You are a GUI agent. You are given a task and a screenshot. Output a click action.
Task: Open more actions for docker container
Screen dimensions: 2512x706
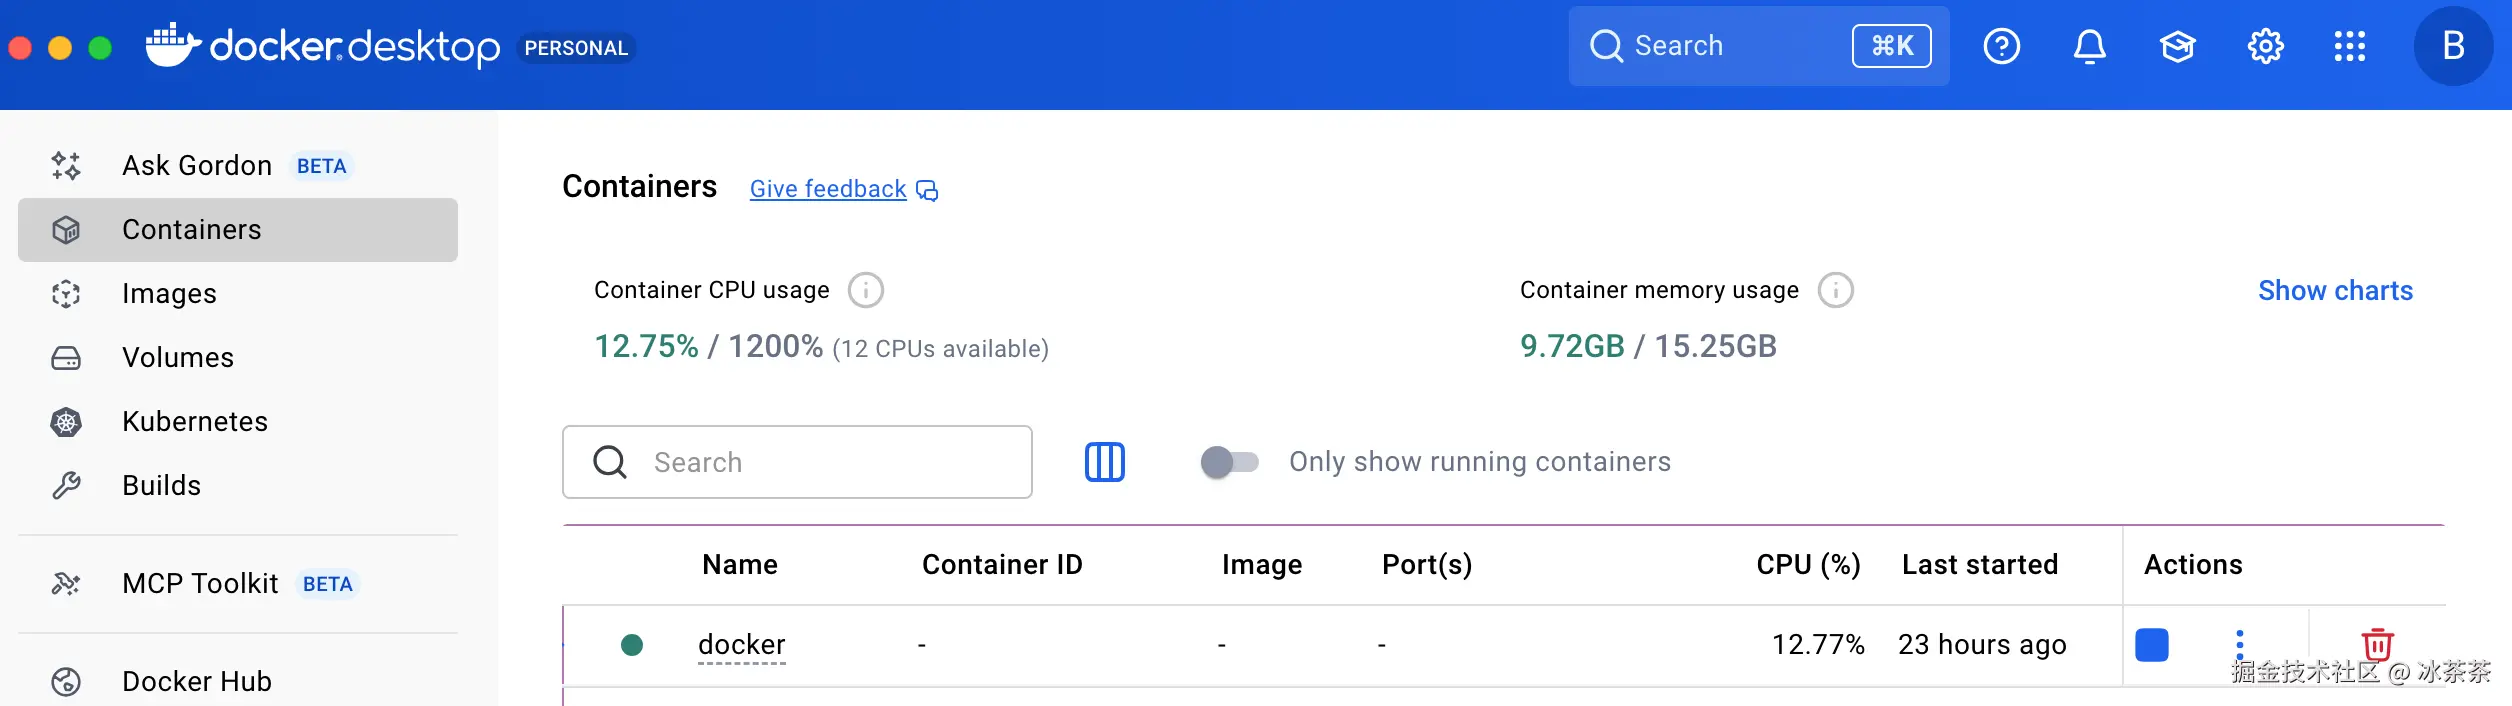pos(2239,643)
